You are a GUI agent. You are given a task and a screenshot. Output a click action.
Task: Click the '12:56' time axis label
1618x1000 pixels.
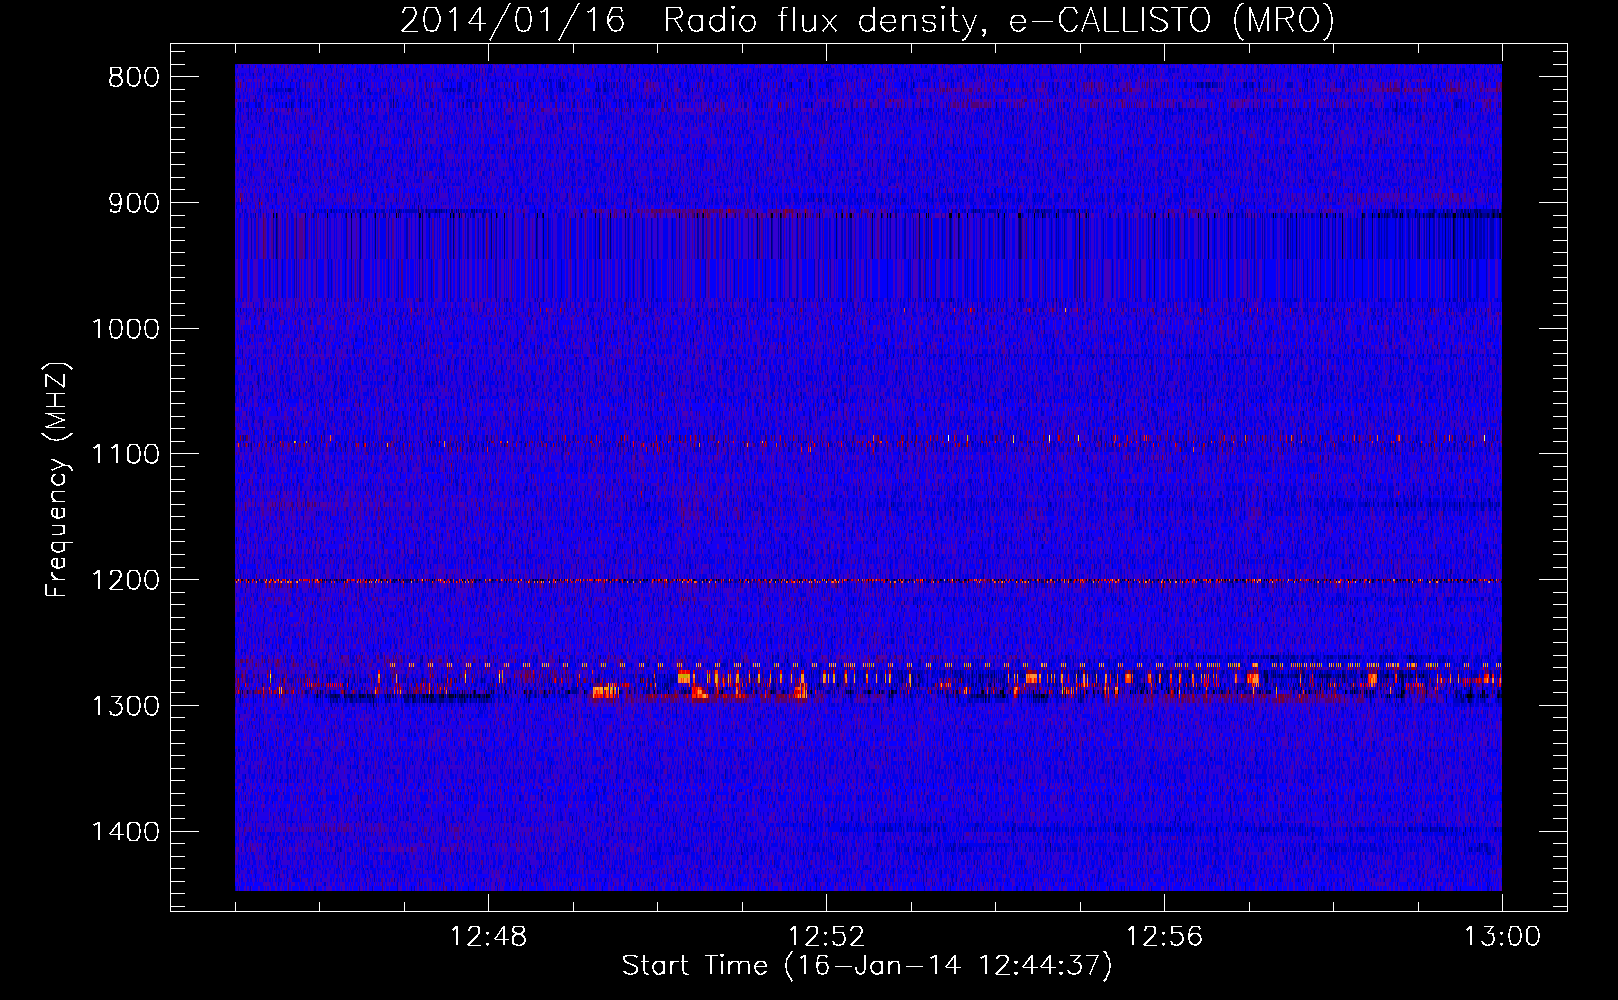[x=1164, y=937]
